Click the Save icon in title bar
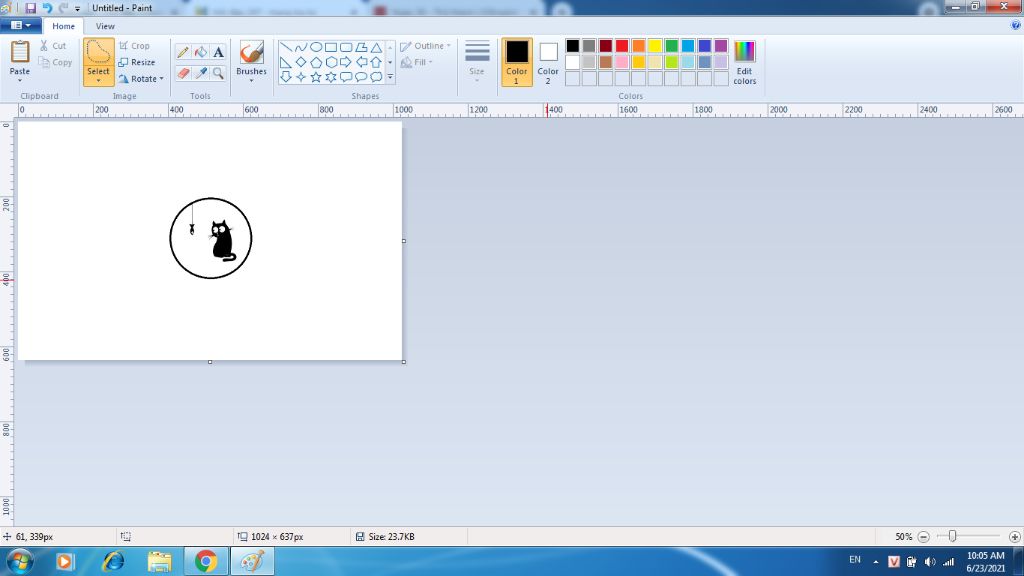 31,8
